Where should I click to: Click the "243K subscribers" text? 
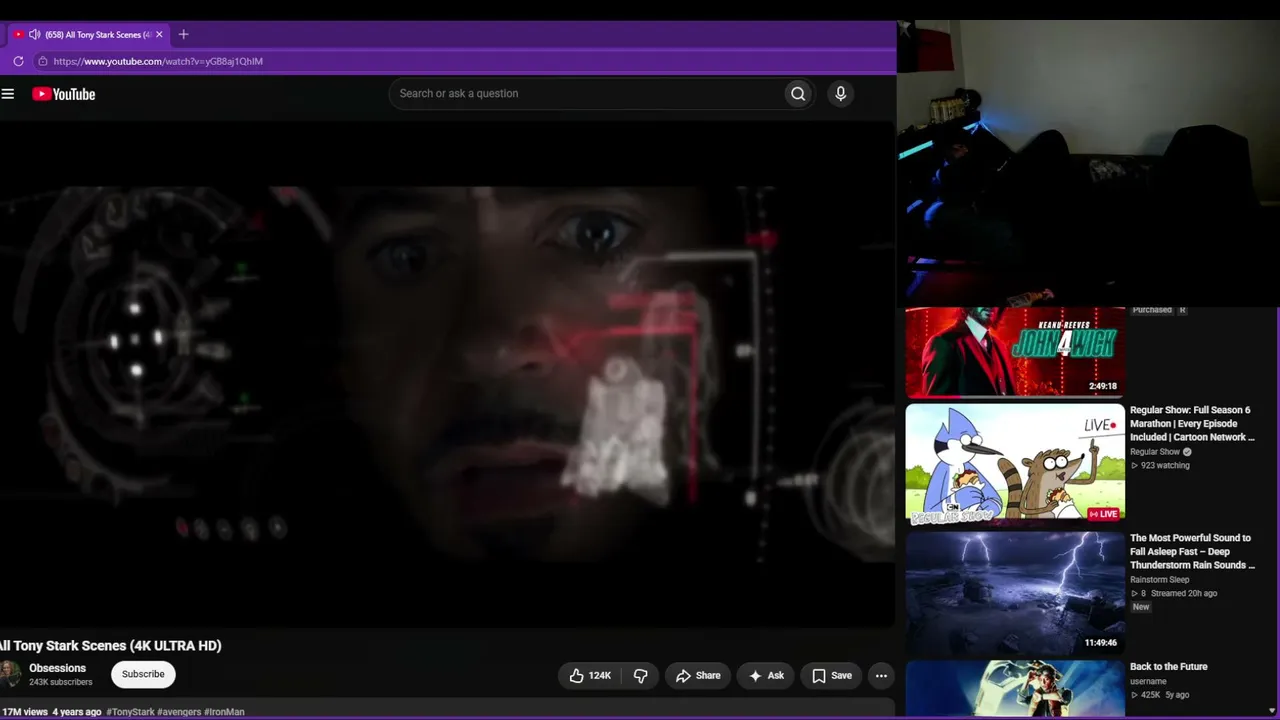pos(61,683)
